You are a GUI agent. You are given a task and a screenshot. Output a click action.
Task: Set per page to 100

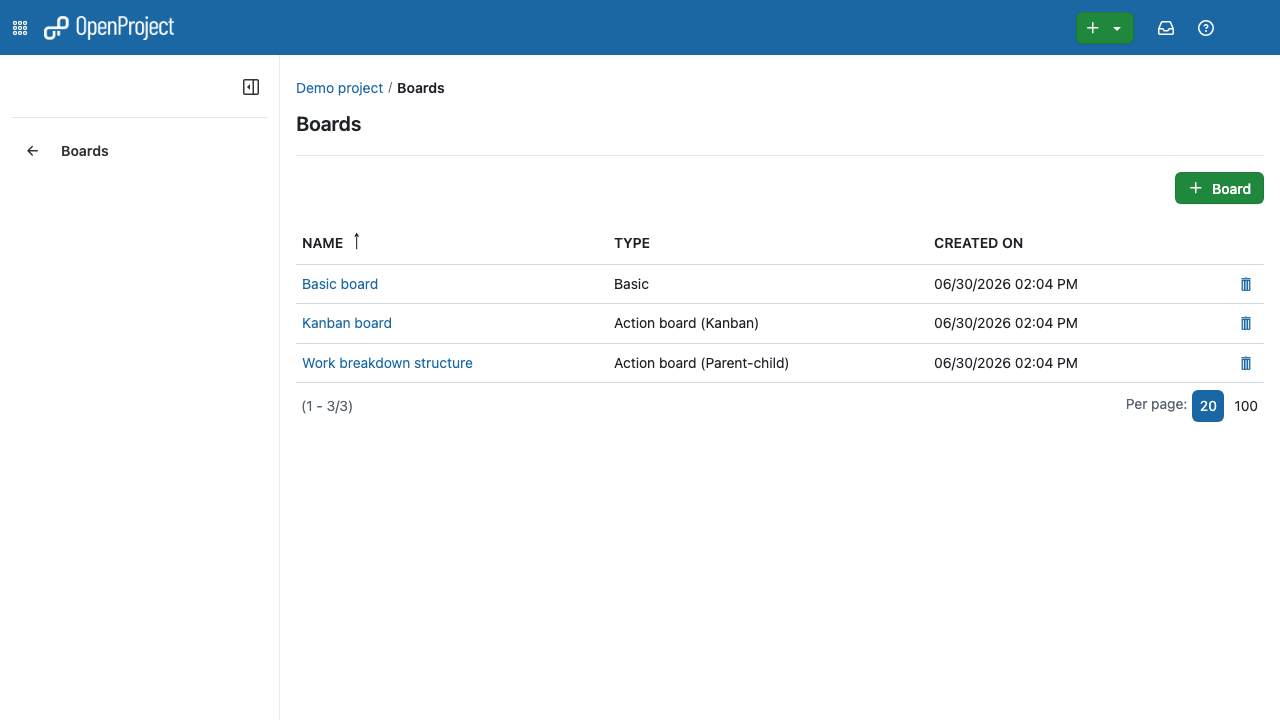(x=1246, y=406)
